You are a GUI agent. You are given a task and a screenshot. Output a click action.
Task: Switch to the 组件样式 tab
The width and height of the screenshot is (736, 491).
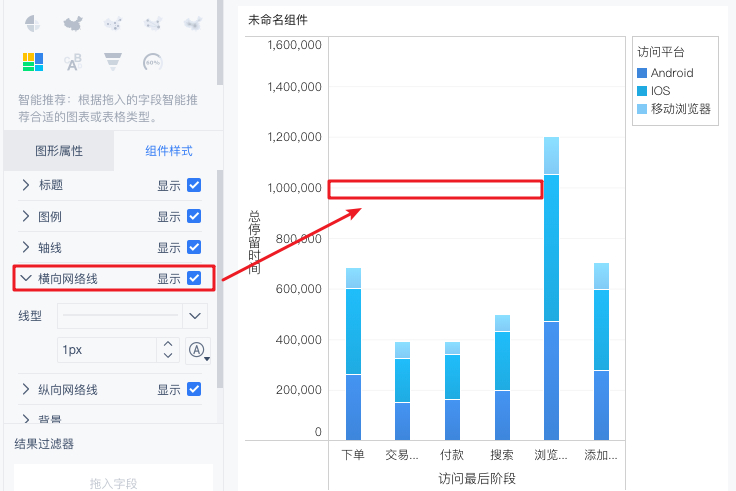(169, 151)
